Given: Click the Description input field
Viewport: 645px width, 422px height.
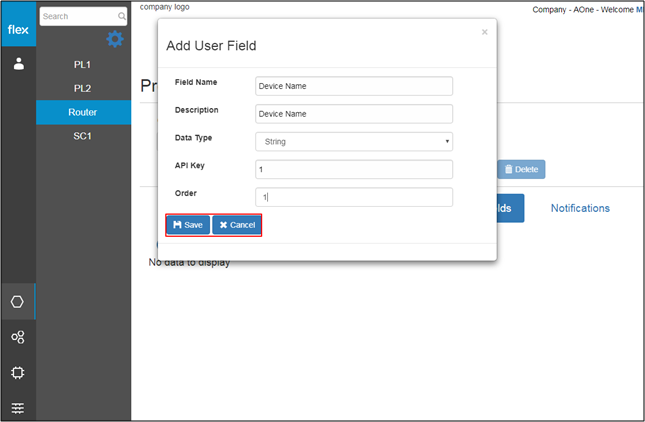Looking at the screenshot, I should tap(354, 114).
